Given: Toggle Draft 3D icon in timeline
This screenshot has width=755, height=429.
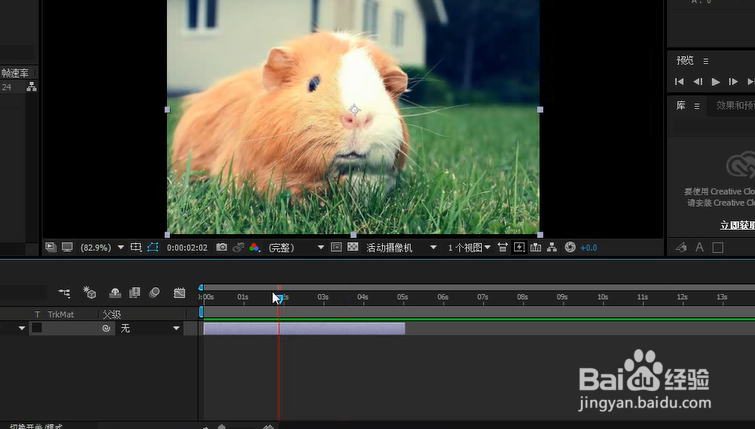Looking at the screenshot, I should (90, 292).
